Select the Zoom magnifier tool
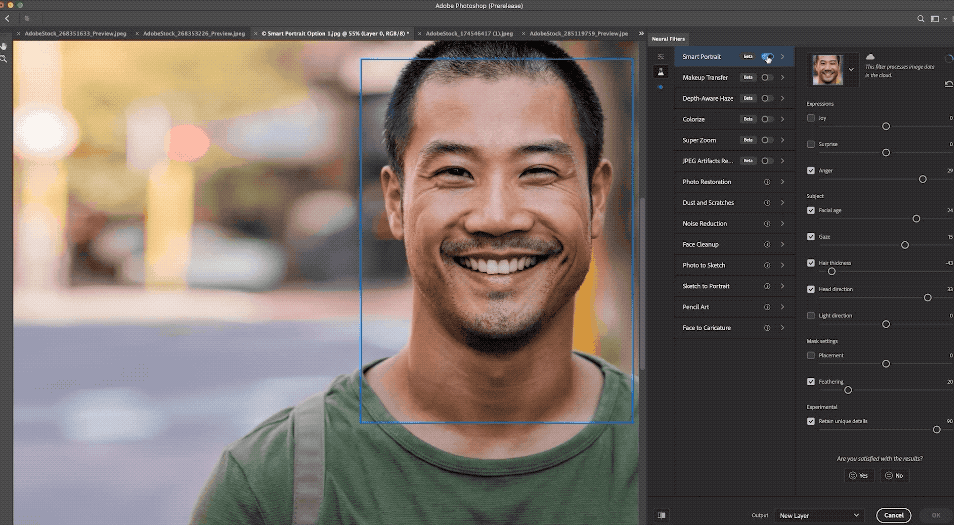The height and width of the screenshot is (525, 954). [x=5, y=60]
